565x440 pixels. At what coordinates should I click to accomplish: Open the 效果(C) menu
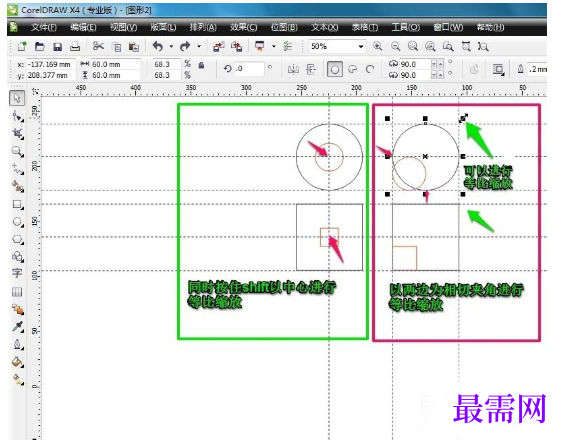[x=244, y=27]
